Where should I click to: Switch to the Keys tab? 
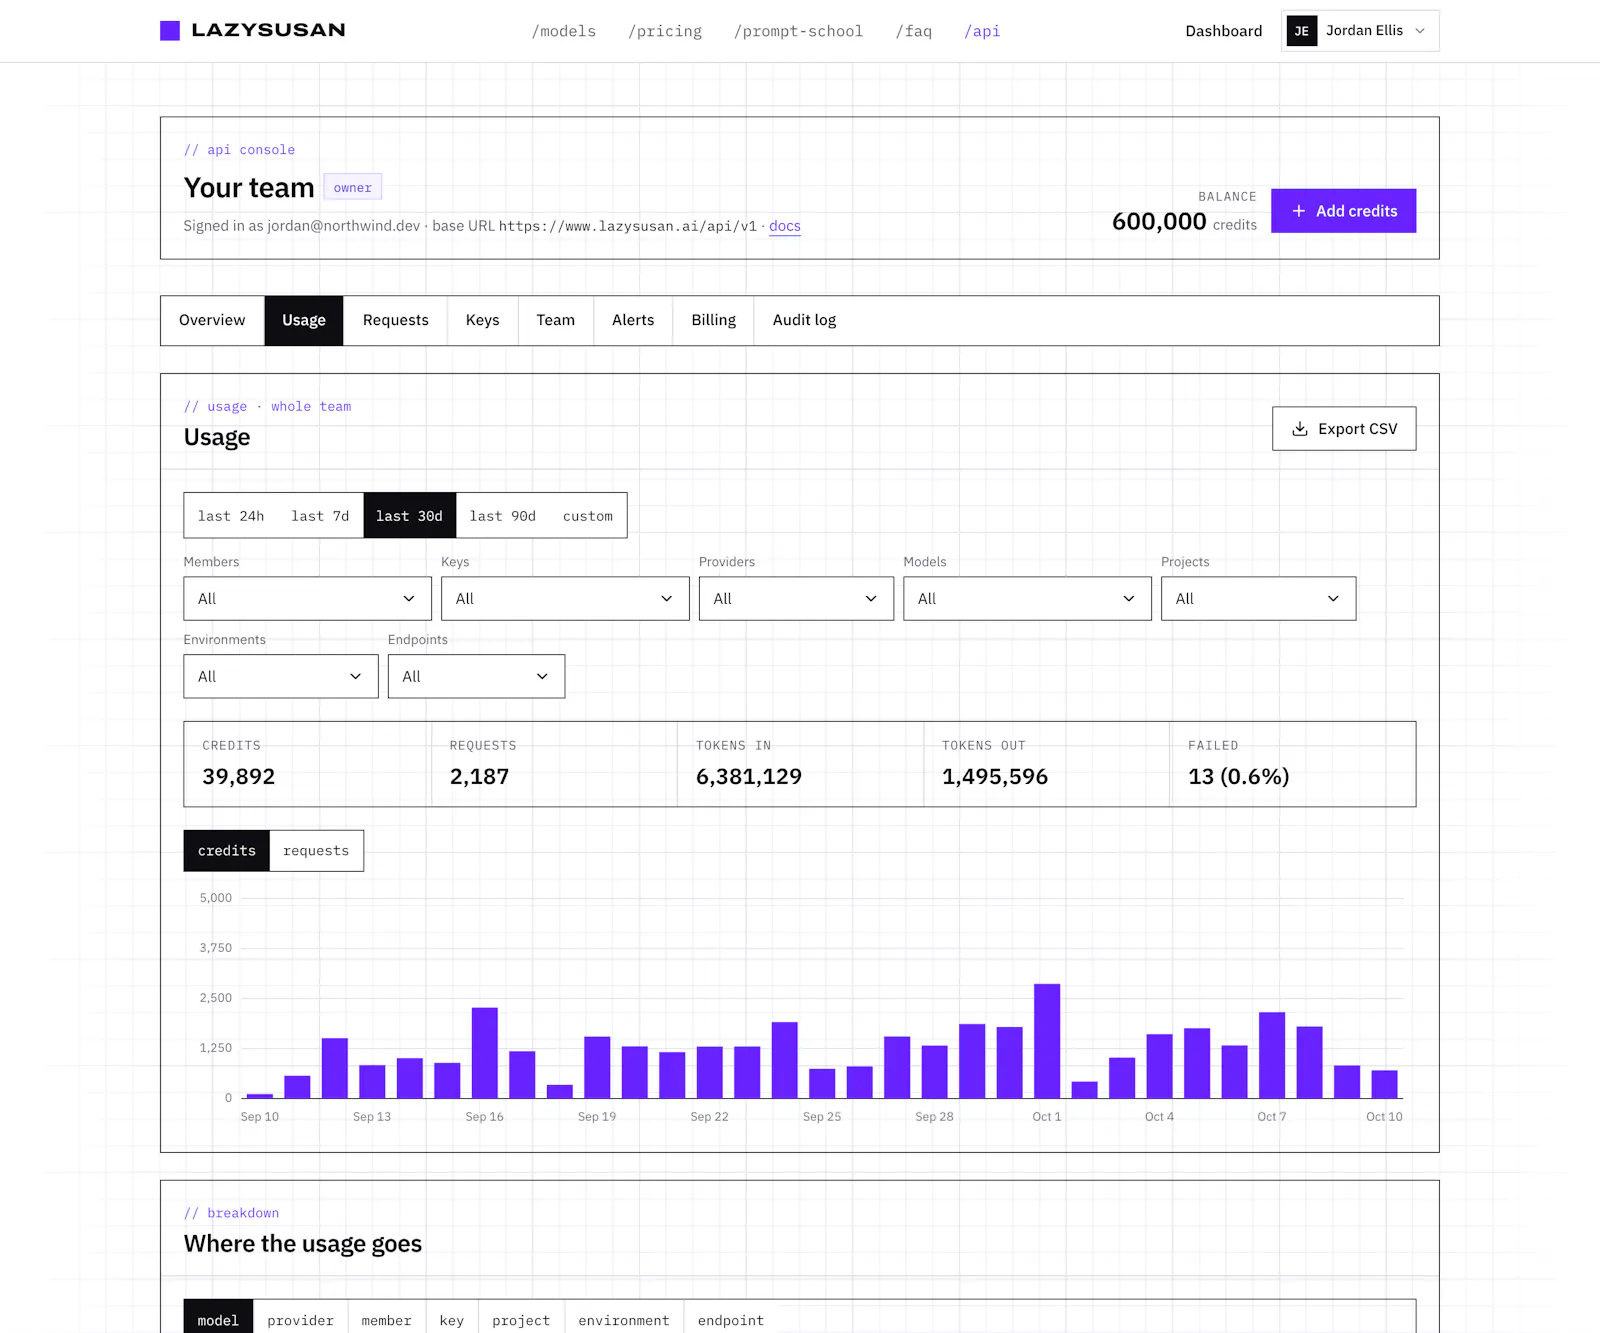483,321
